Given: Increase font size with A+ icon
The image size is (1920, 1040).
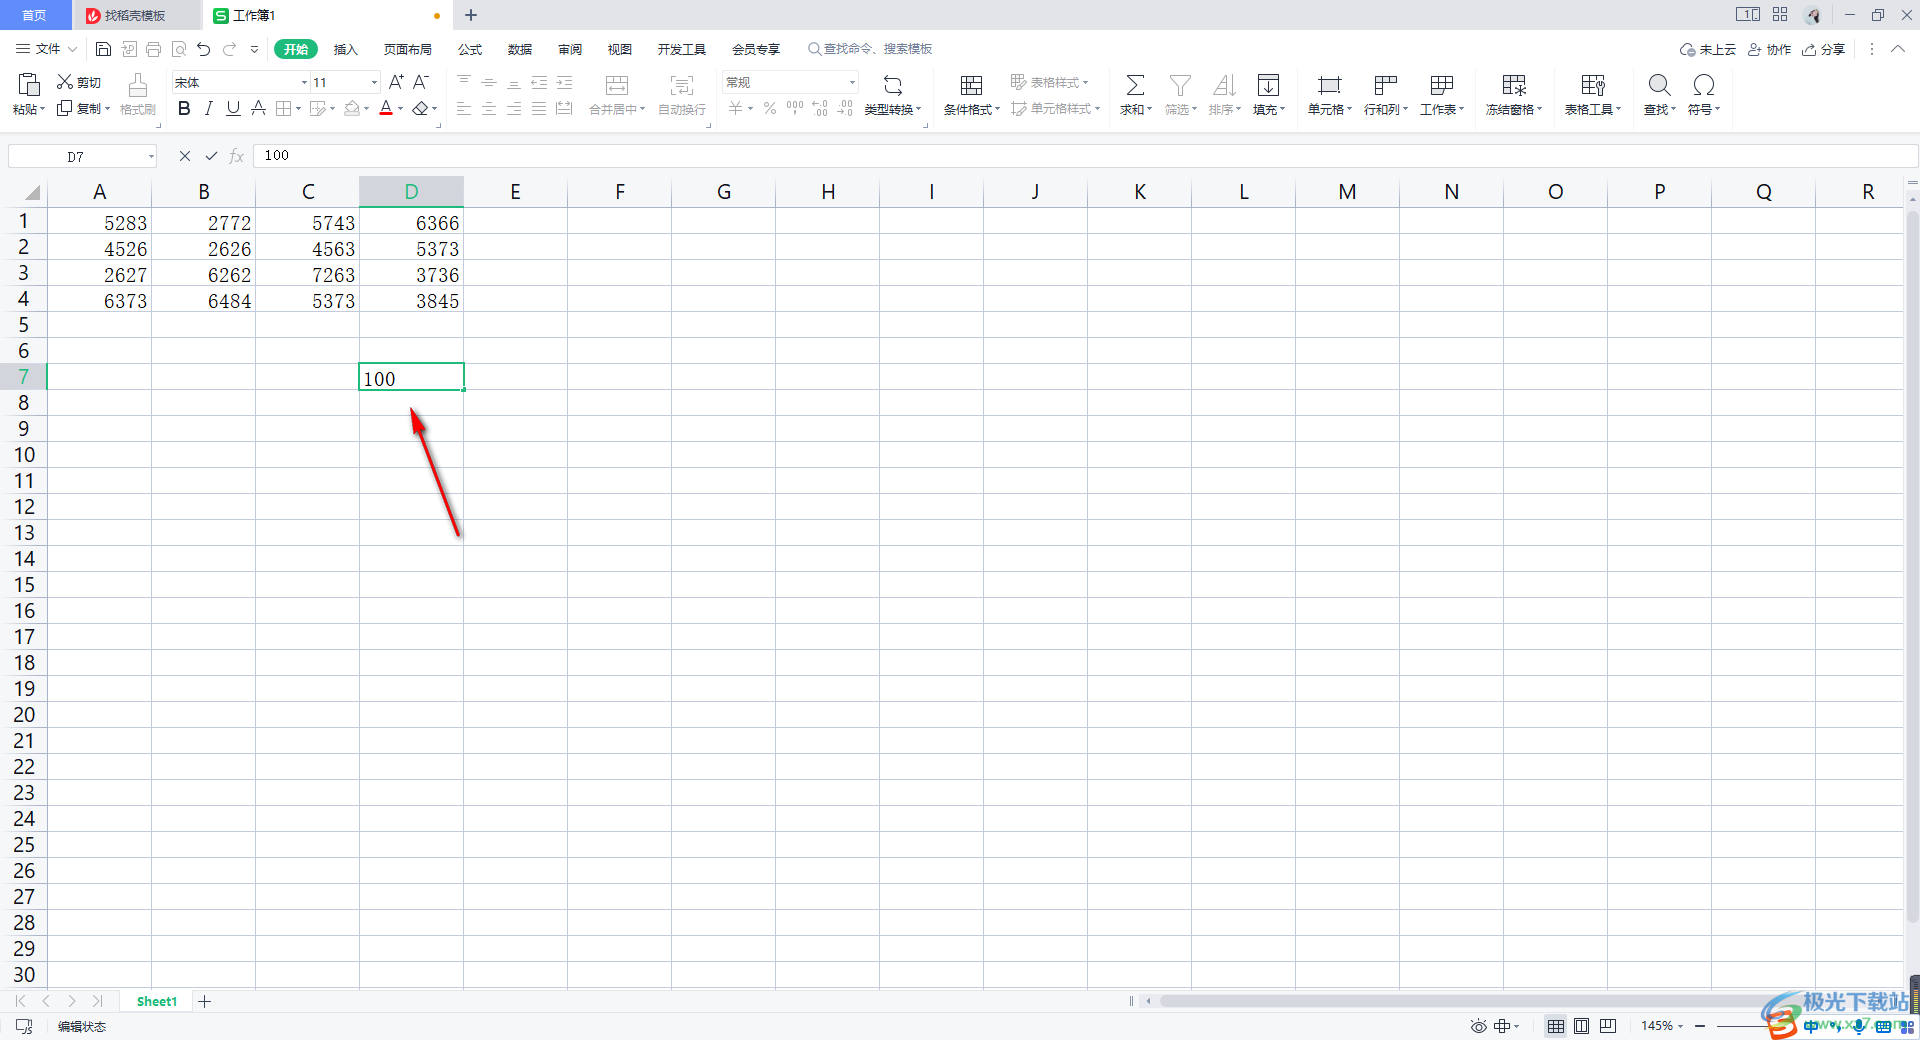Looking at the screenshot, I should [396, 82].
